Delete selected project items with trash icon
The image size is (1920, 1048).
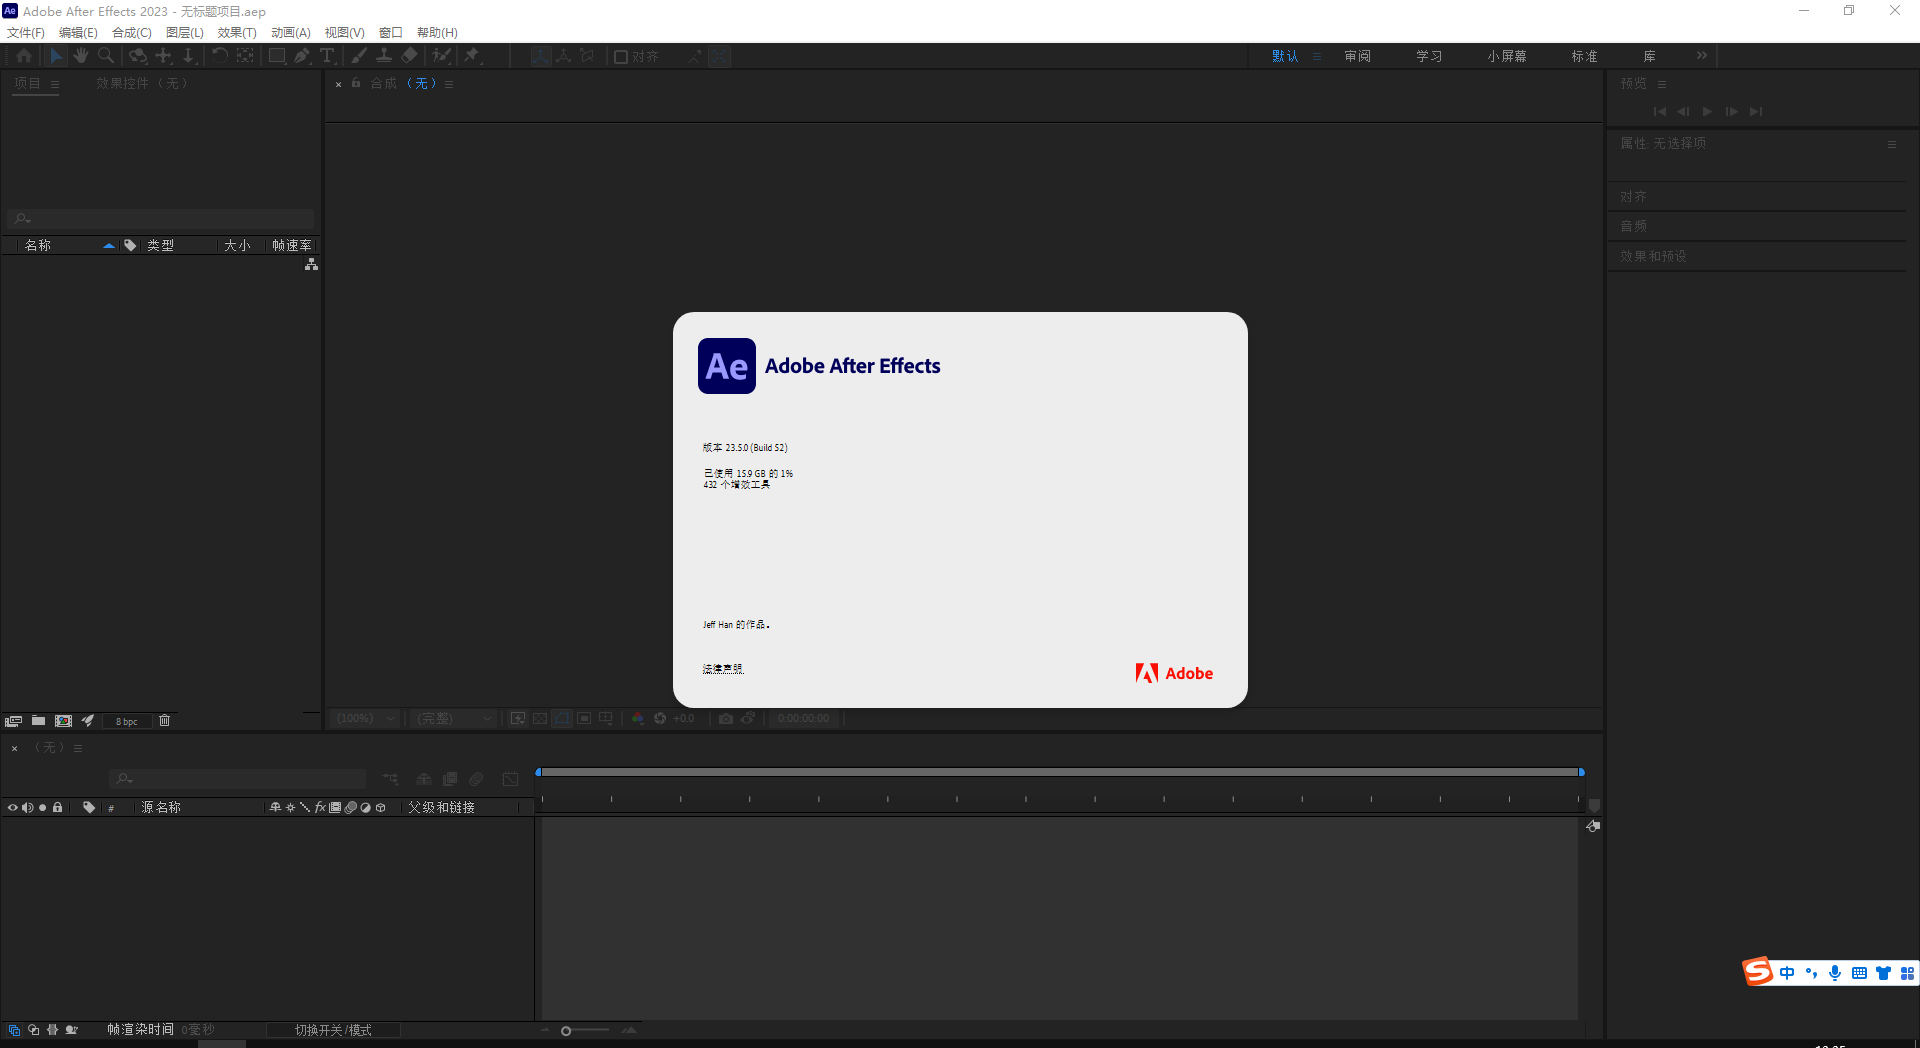[x=165, y=721]
